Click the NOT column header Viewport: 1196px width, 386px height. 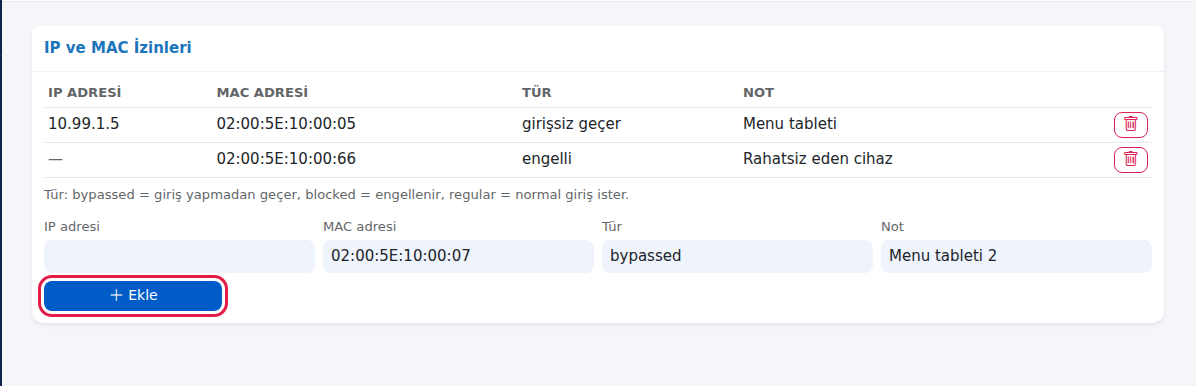[758, 92]
